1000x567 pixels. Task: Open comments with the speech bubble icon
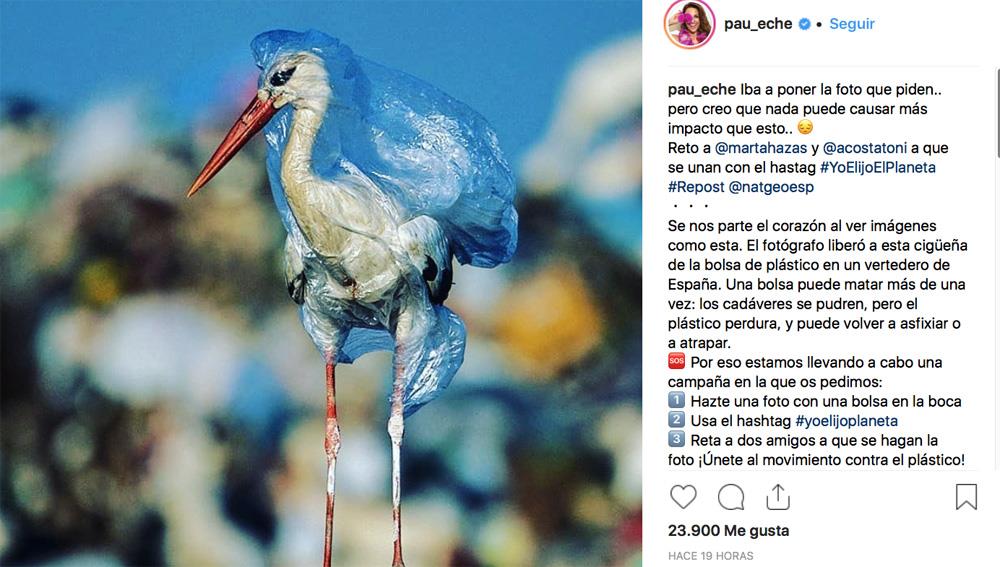[x=731, y=497]
